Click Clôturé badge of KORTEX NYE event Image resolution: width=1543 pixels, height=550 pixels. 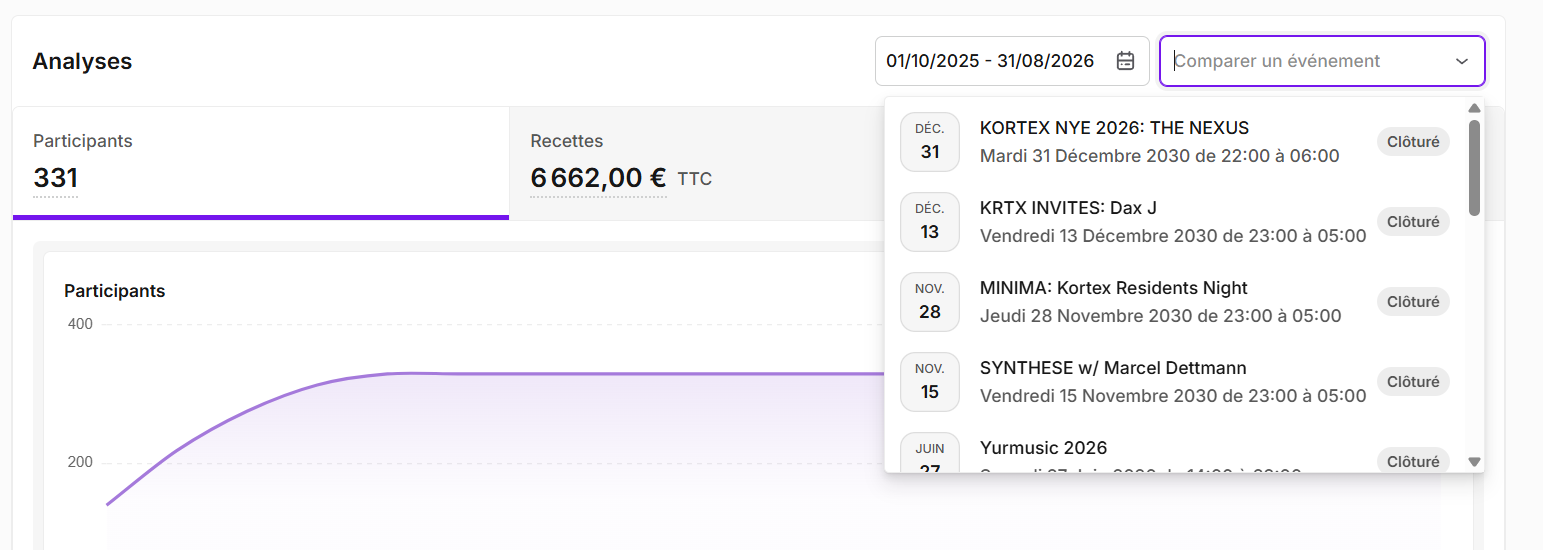coord(1413,142)
